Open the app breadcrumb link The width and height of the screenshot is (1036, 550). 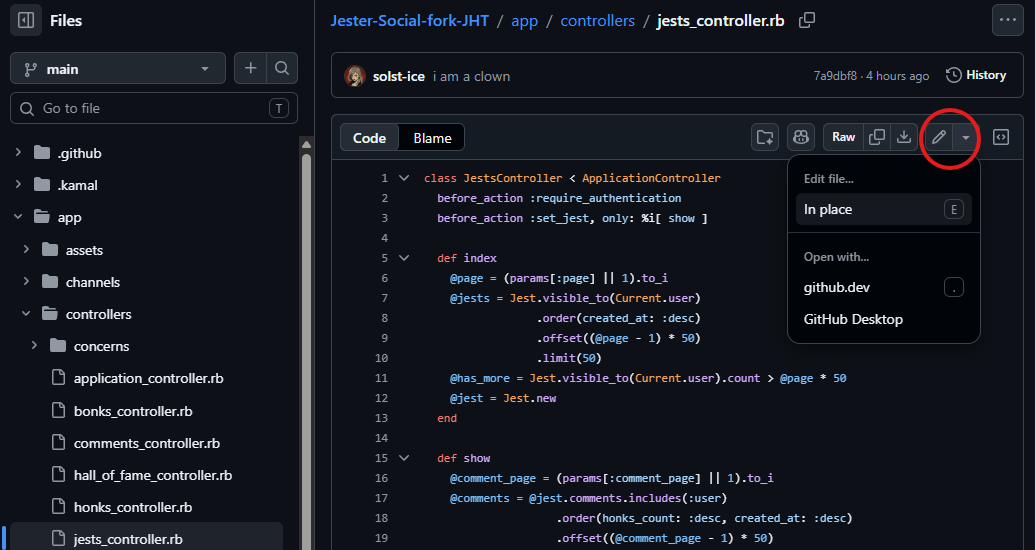[525, 20]
